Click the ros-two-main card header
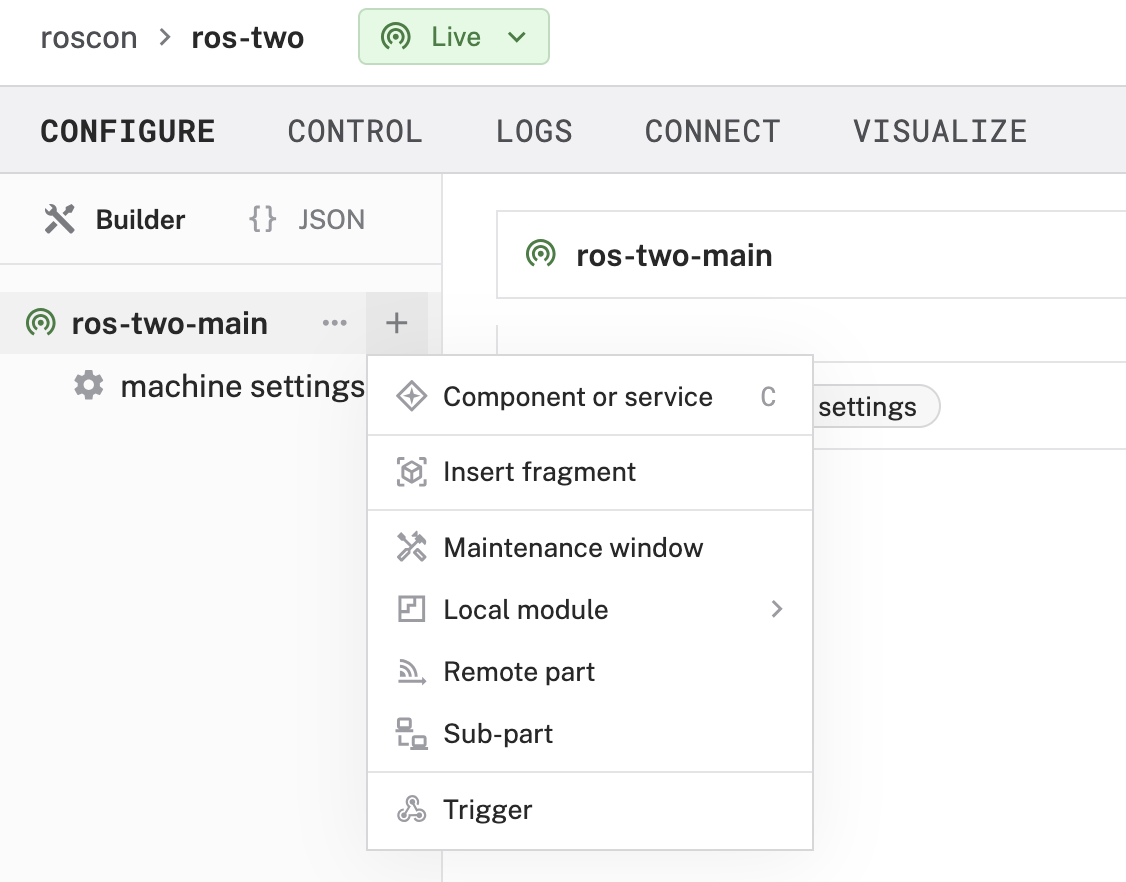 [811, 255]
